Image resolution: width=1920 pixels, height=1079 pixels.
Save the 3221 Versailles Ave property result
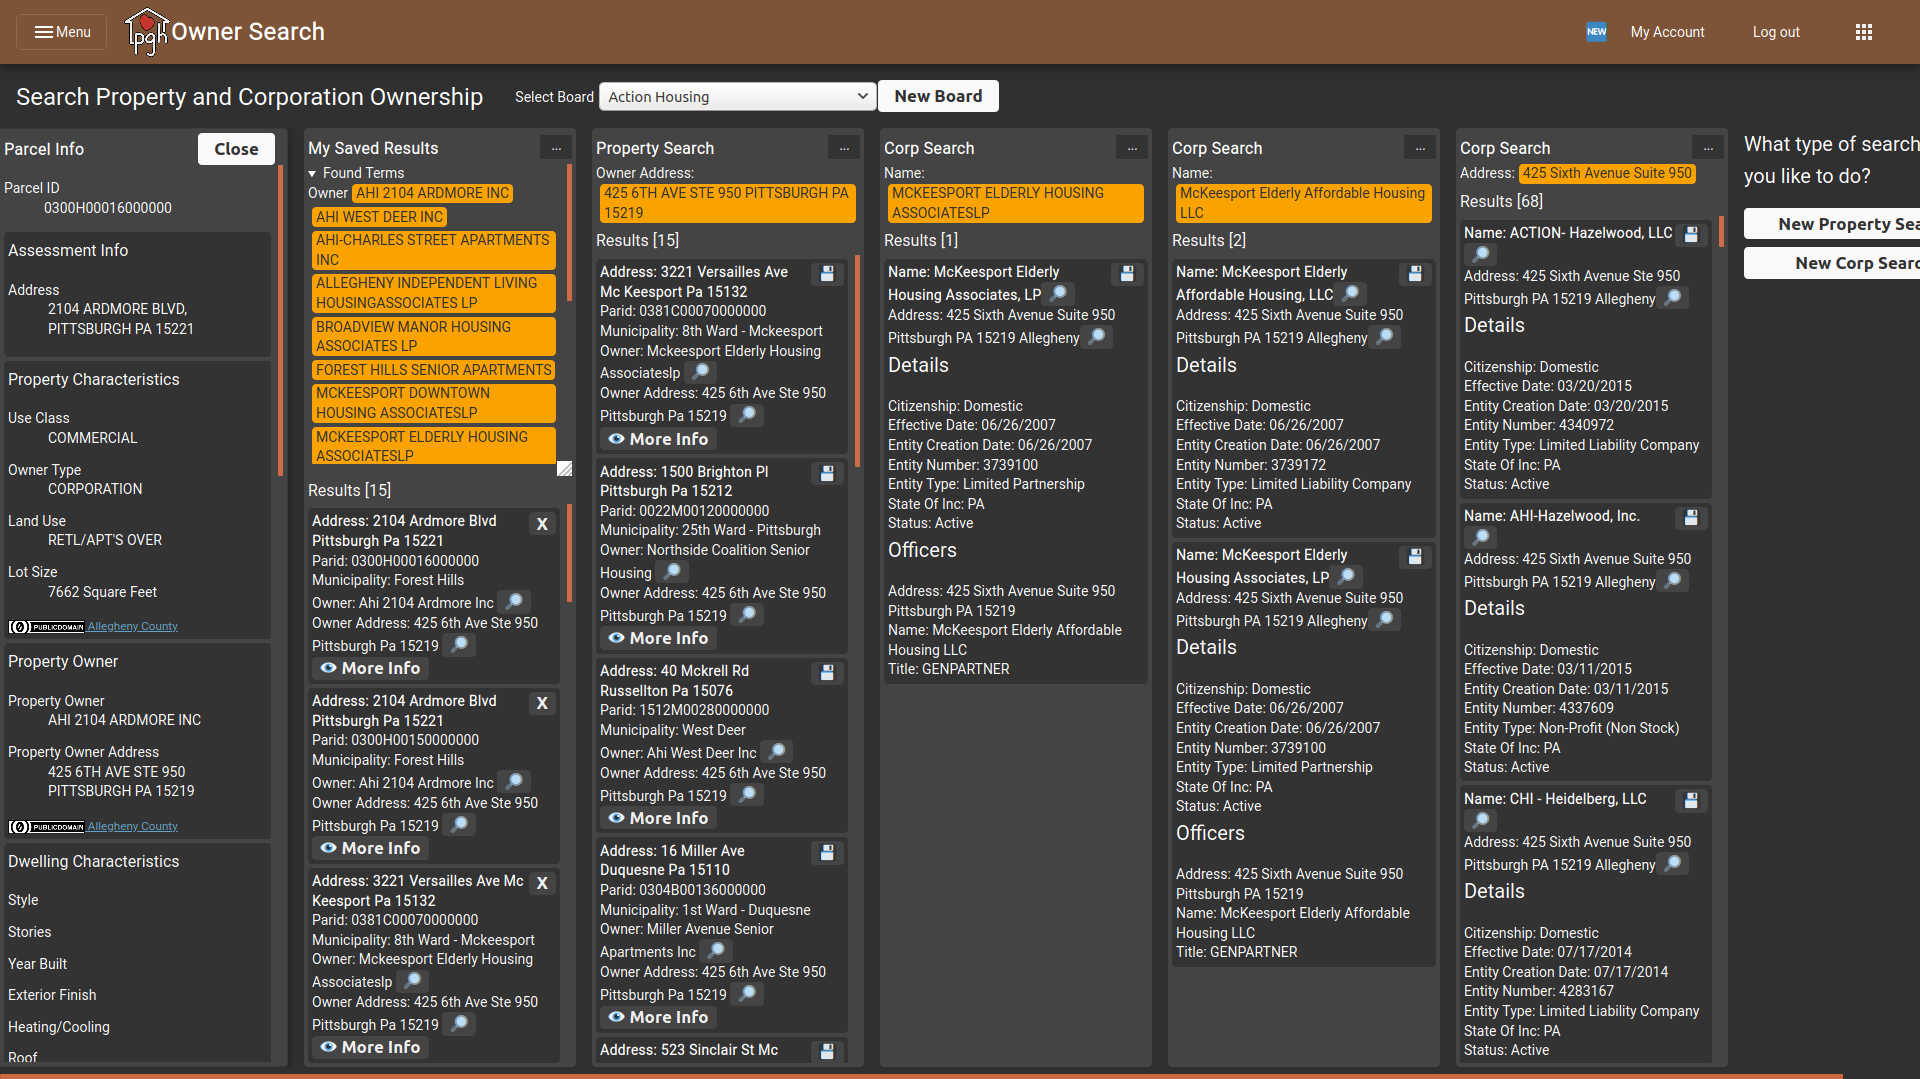[827, 274]
